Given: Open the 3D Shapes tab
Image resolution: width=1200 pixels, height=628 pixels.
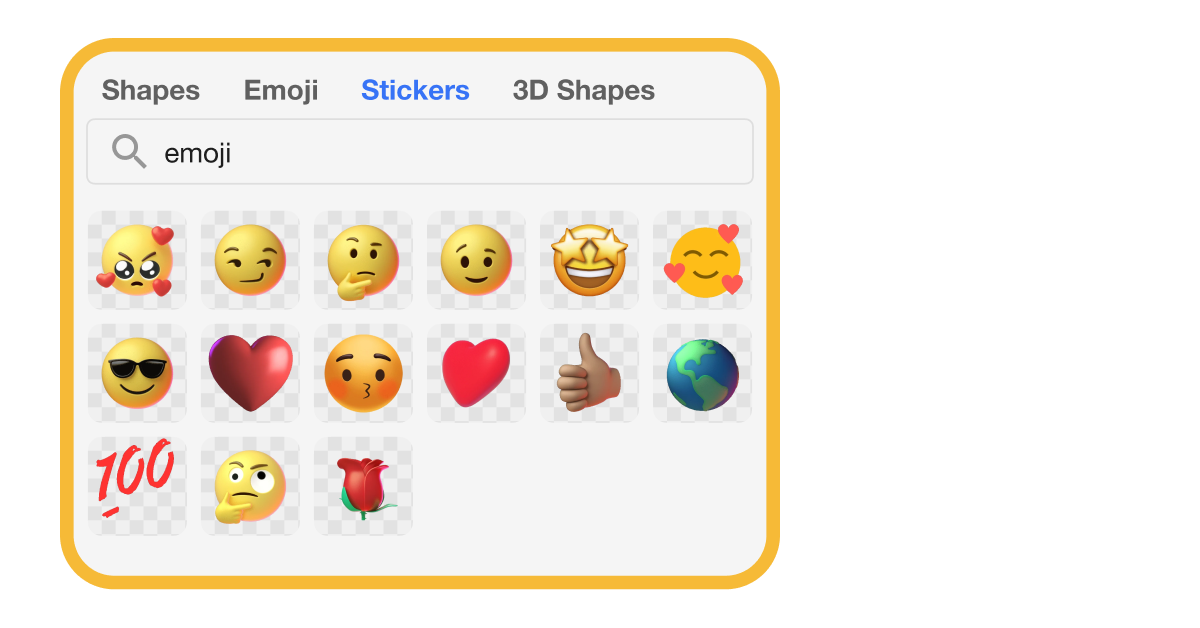Looking at the screenshot, I should (x=584, y=90).
